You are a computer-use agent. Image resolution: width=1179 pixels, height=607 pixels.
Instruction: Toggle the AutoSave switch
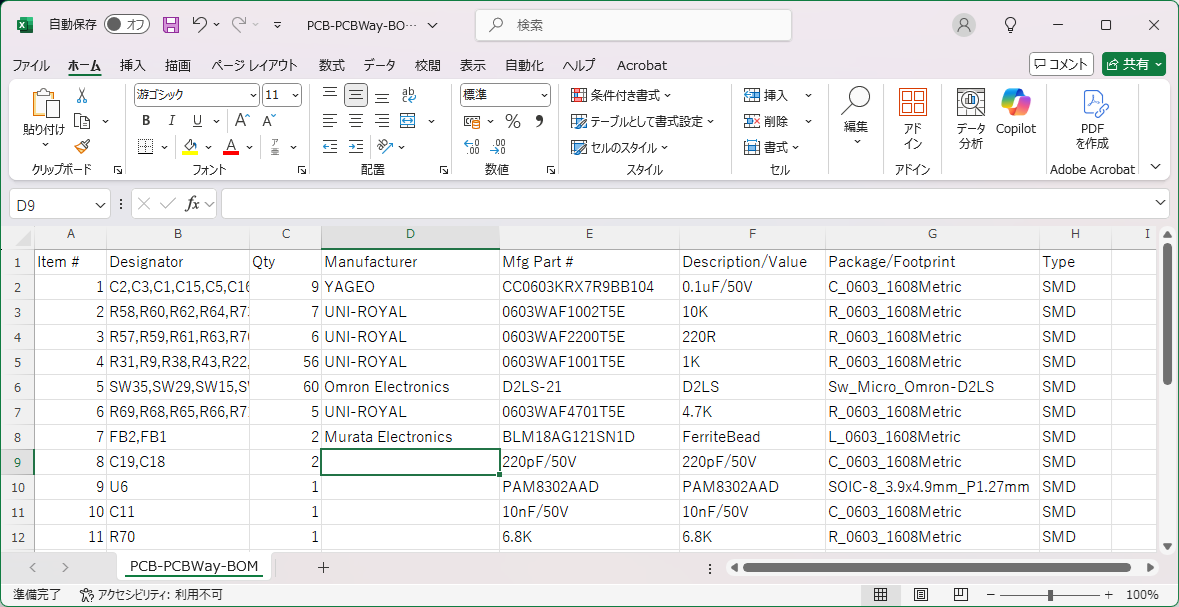click(x=126, y=25)
